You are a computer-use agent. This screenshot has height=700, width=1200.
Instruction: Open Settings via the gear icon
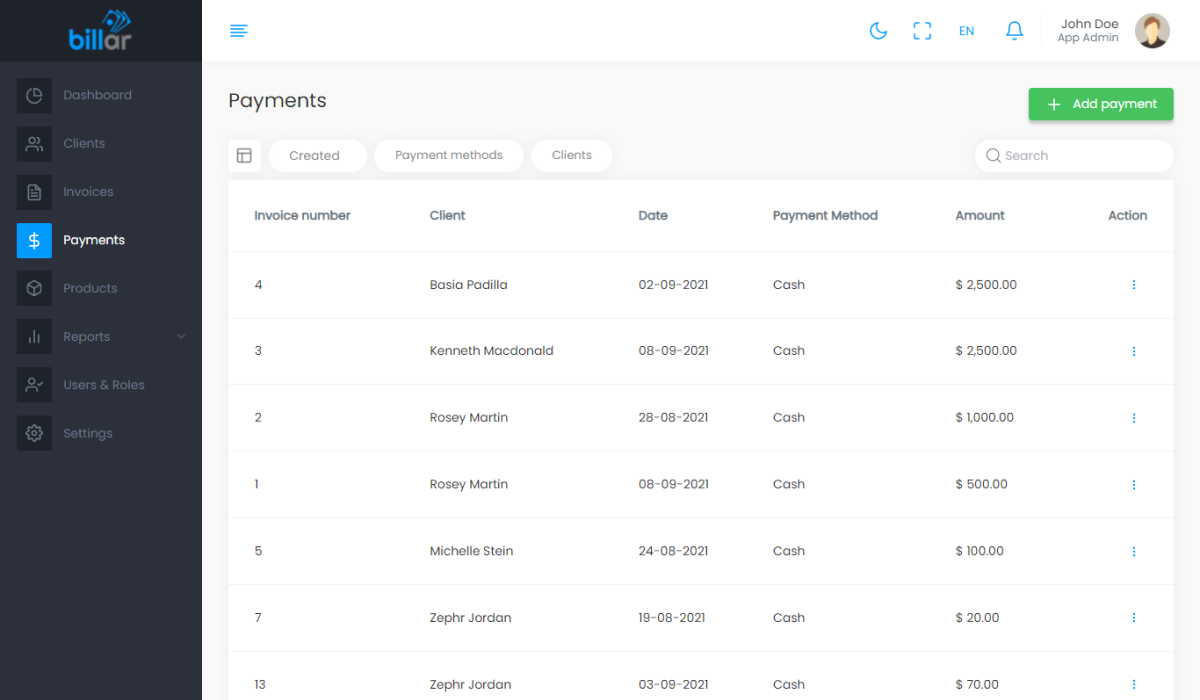coord(34,434)
